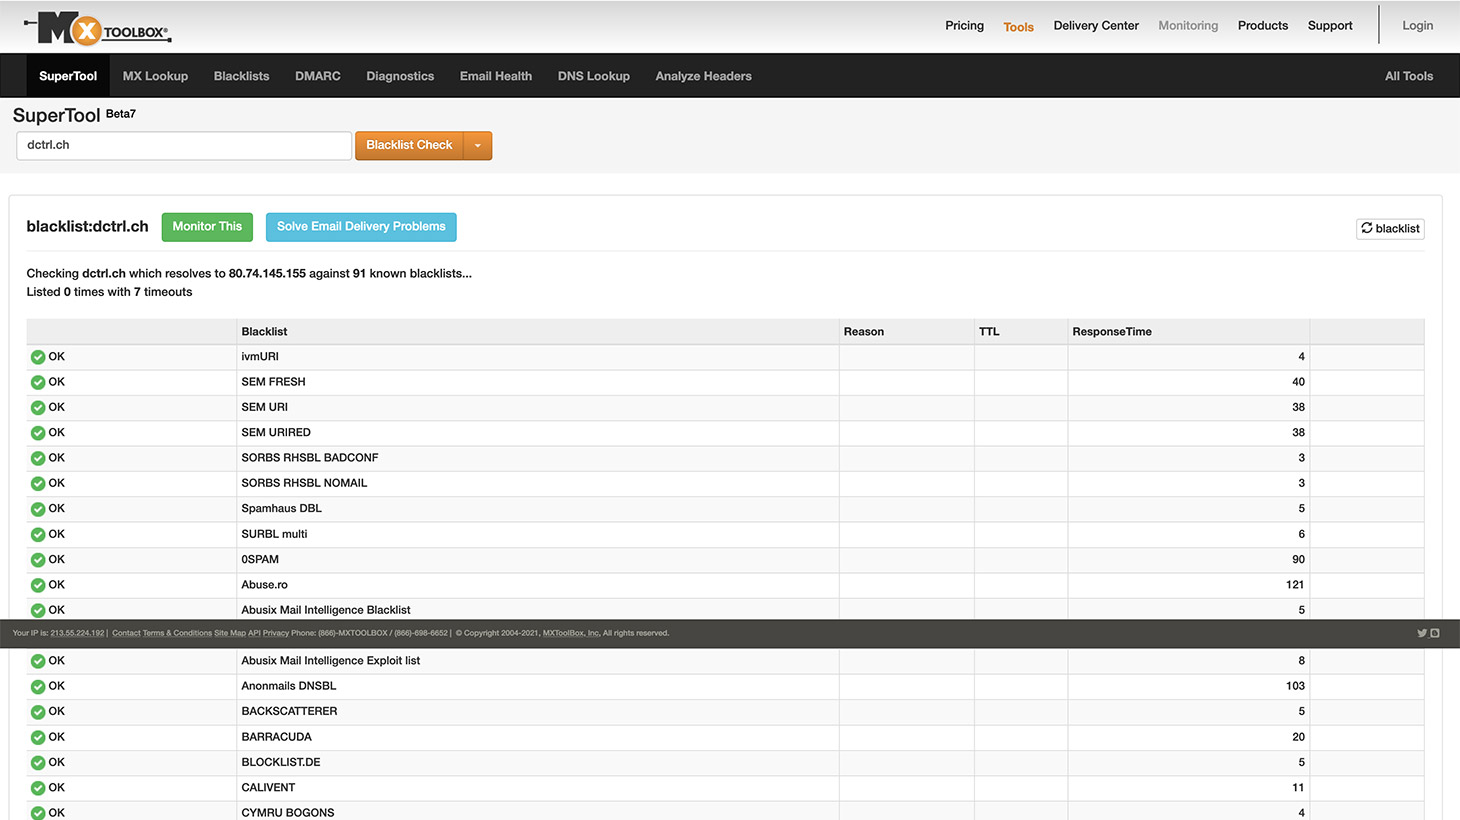1460x820 pixels.
Task: Open the Analyze Headers tab
Action: [x=703, y=76]
